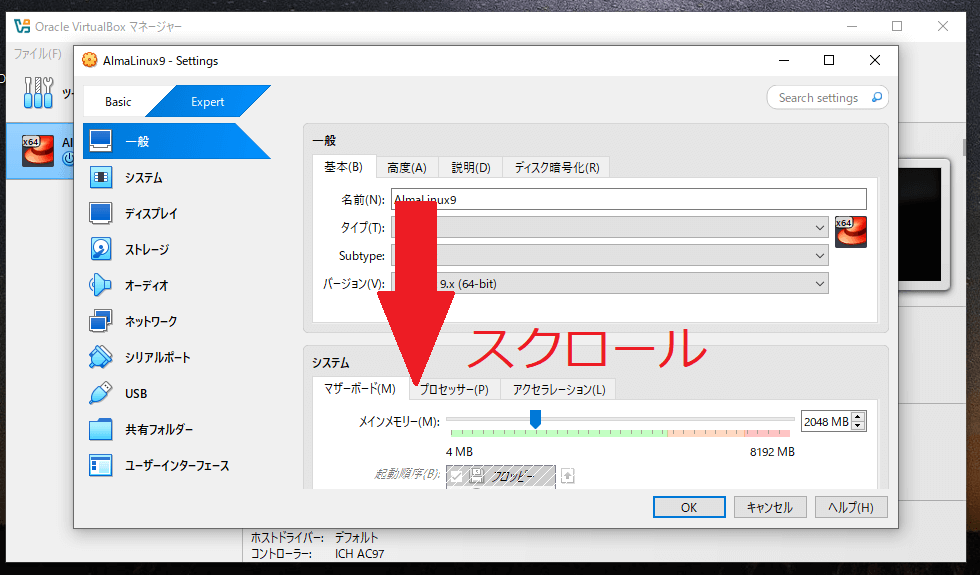The width and height of the screenshot is (980, 575).
Task: Click the search magnifier icon in Search settings
Action: 877,98
